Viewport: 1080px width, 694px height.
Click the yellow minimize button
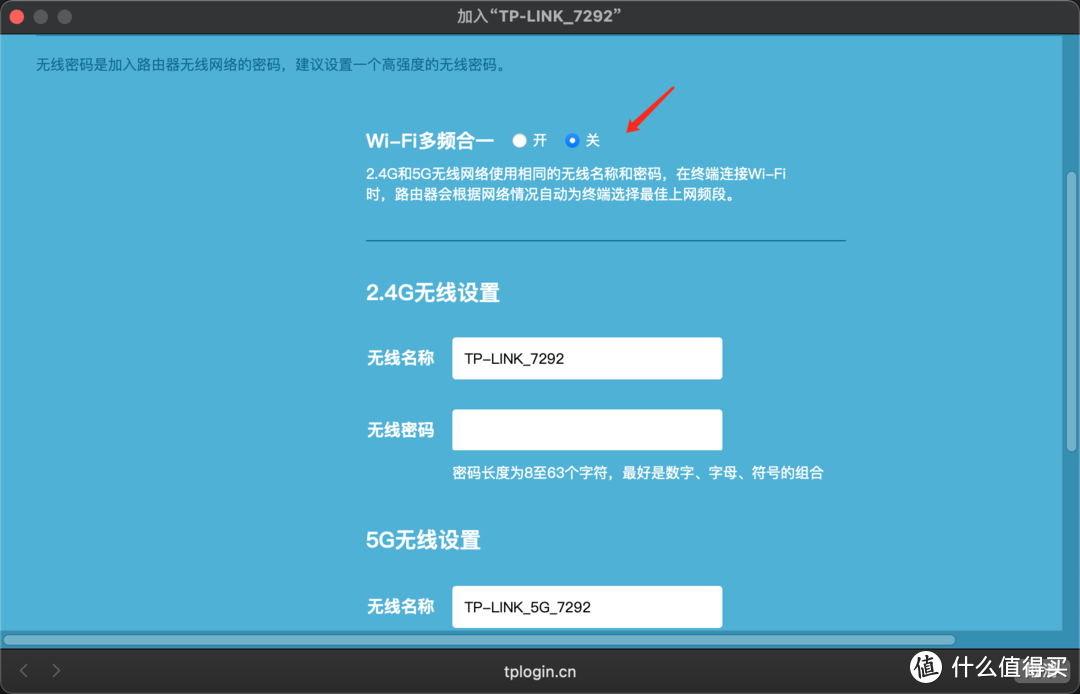40,16
